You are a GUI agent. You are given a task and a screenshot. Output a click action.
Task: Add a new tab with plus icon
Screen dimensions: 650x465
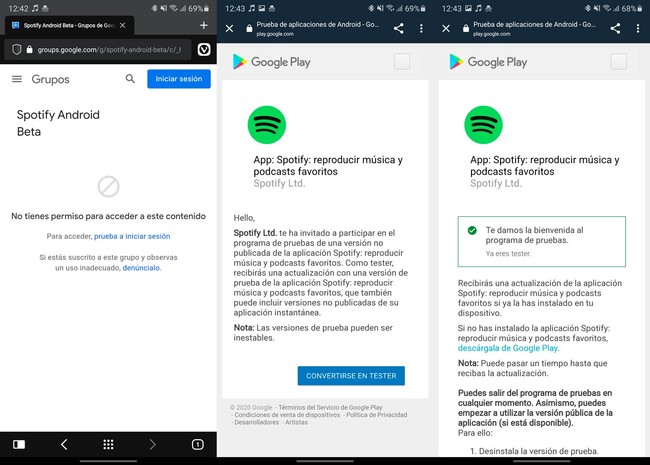[204, 25]
